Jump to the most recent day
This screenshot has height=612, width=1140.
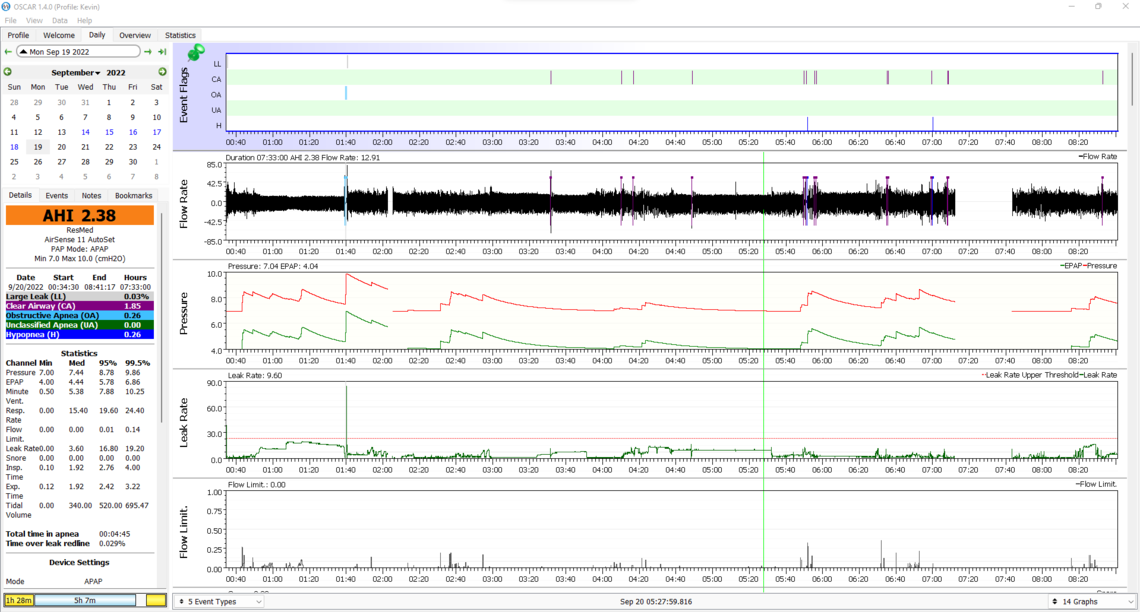point(162,52)
